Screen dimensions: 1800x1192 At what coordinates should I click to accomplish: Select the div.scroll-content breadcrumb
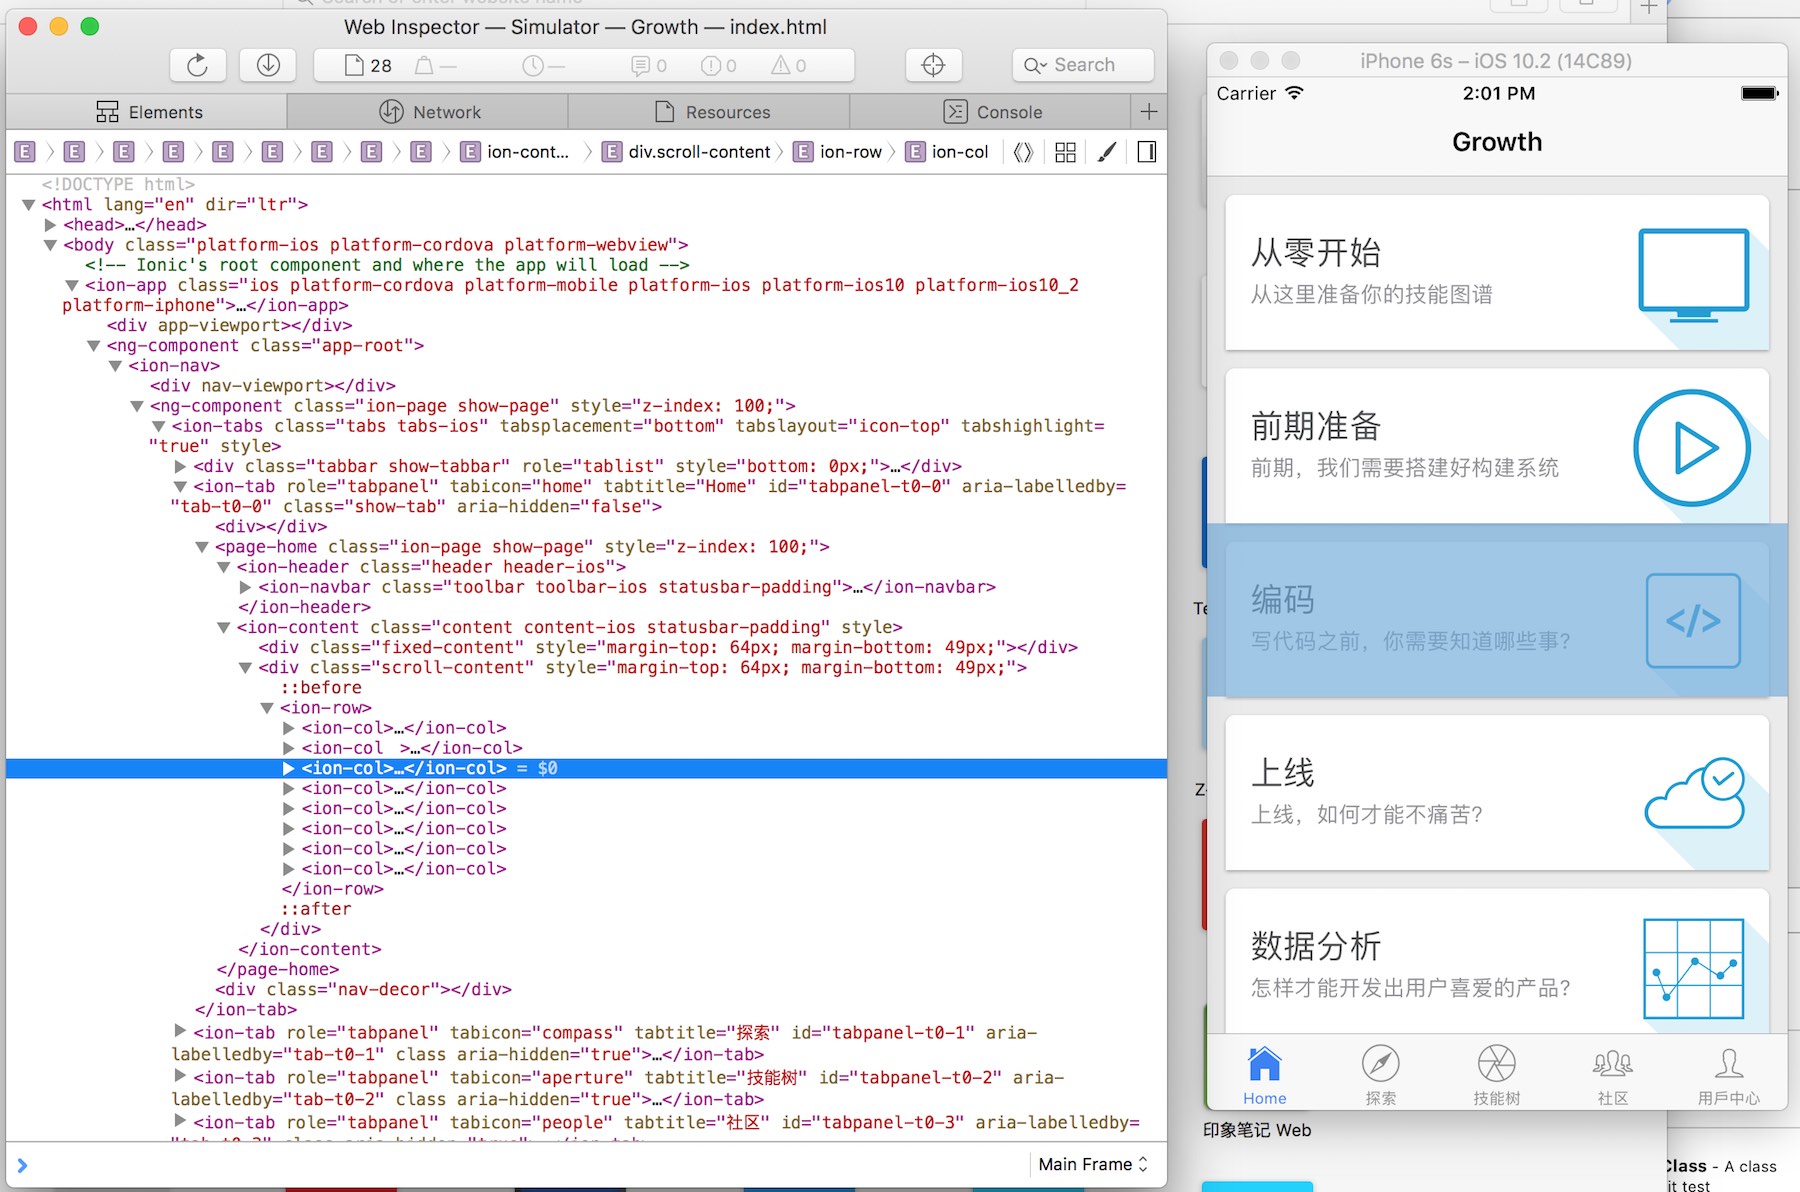[686, 152]
